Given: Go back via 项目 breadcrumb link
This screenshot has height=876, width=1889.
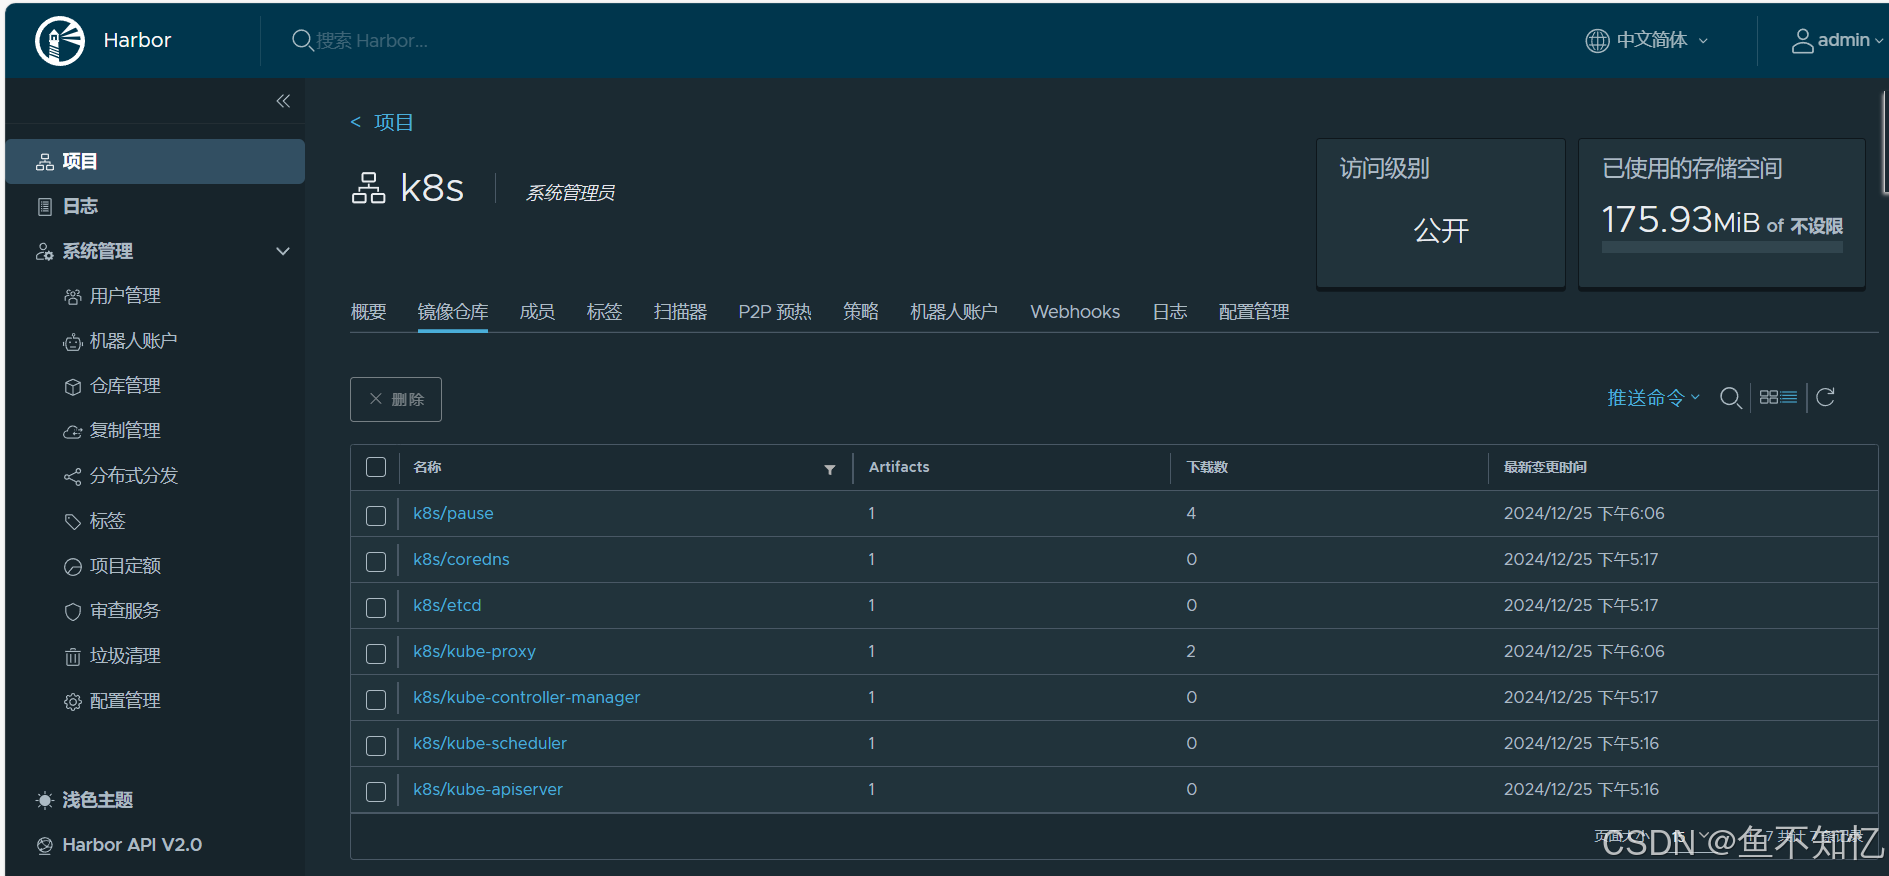Looking at the screenshot, I should point(393,122).
